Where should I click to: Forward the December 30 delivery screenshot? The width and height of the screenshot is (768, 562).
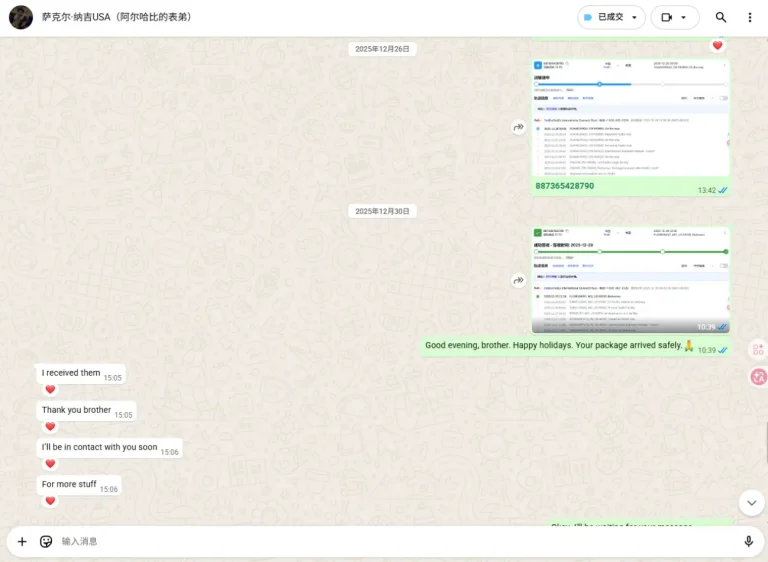coord(519,280)
